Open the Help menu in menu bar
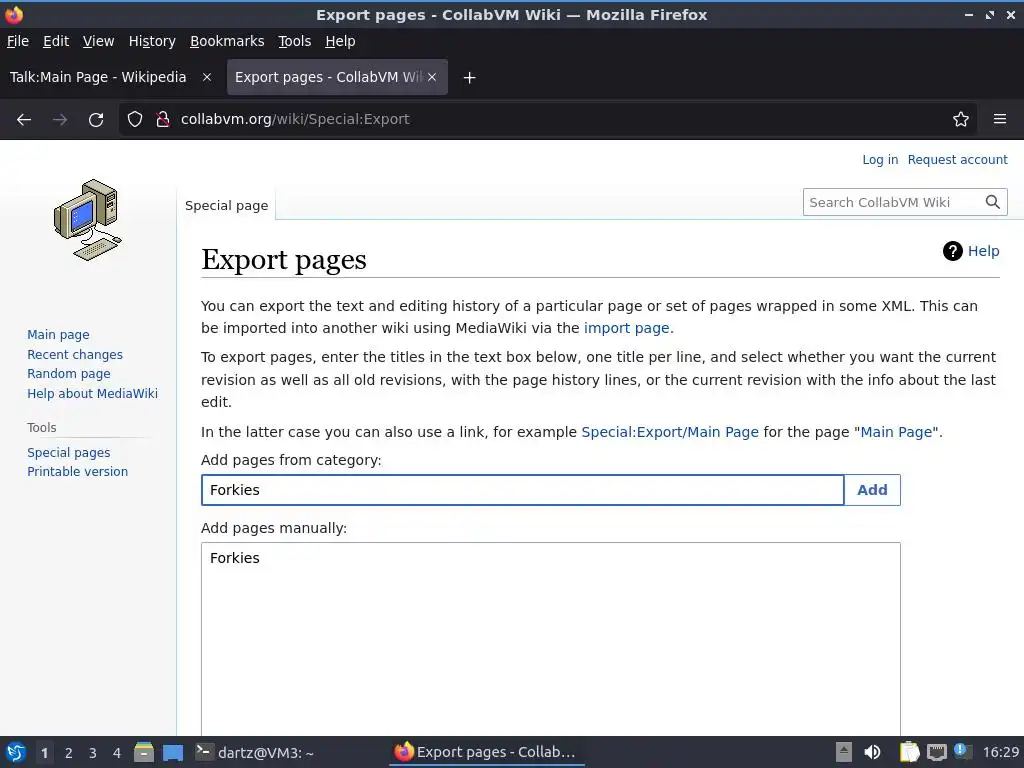Screen dimensions: 1024x768 coord(340,41)
